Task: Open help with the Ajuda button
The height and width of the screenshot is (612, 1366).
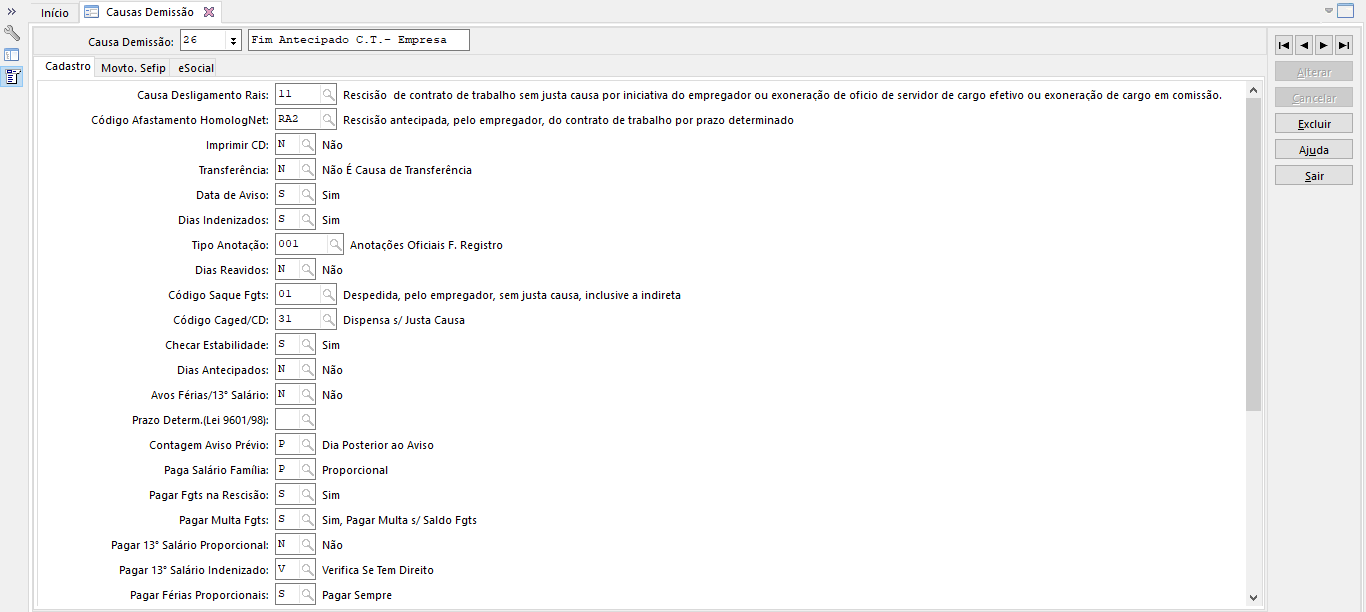Action: point(1314,150)
